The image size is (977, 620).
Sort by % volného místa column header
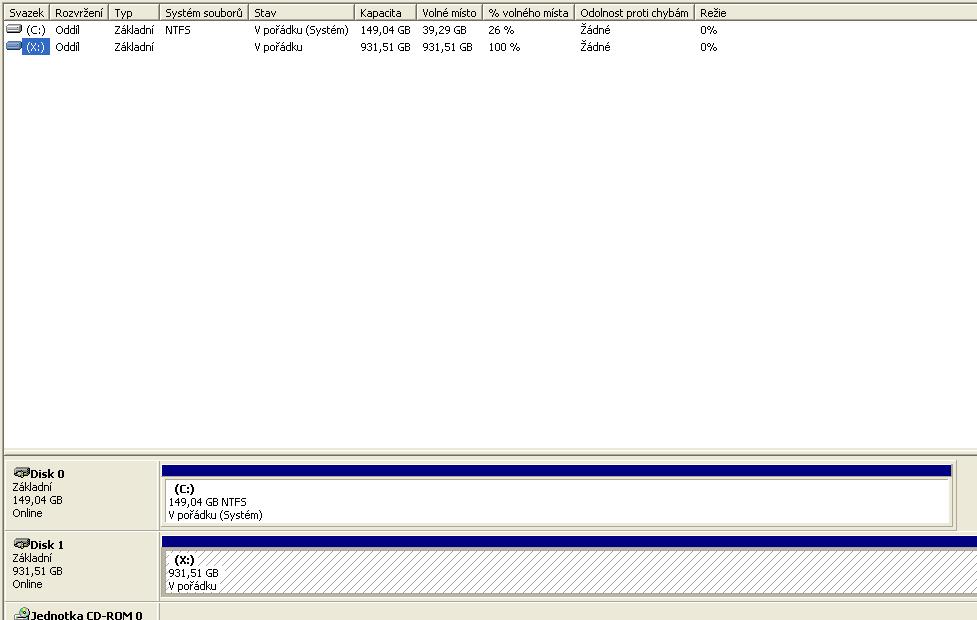528,12
